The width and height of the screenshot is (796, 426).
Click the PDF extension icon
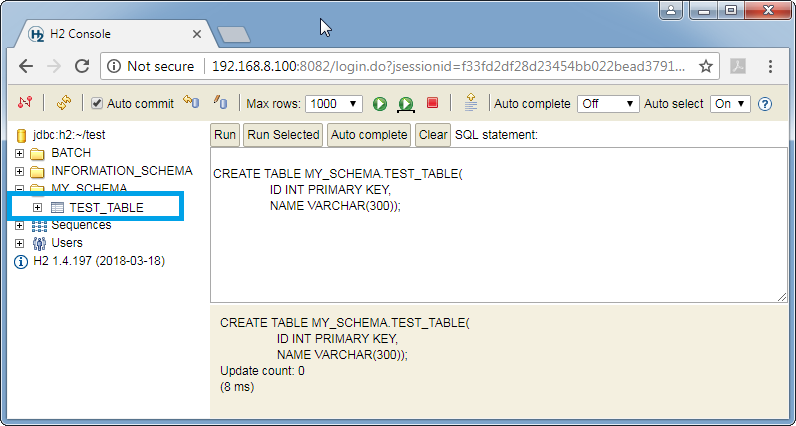[x=738, y=66]
